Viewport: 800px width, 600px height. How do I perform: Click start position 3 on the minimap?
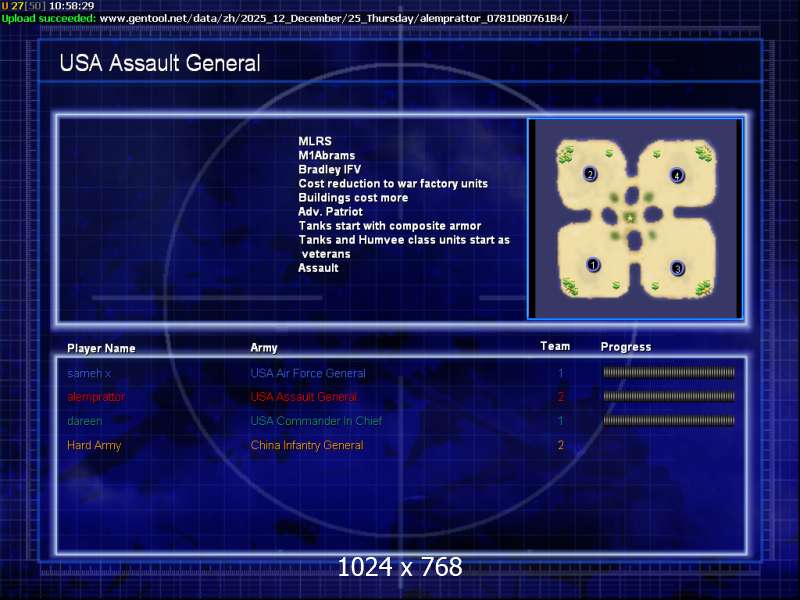tap(677, 268)
